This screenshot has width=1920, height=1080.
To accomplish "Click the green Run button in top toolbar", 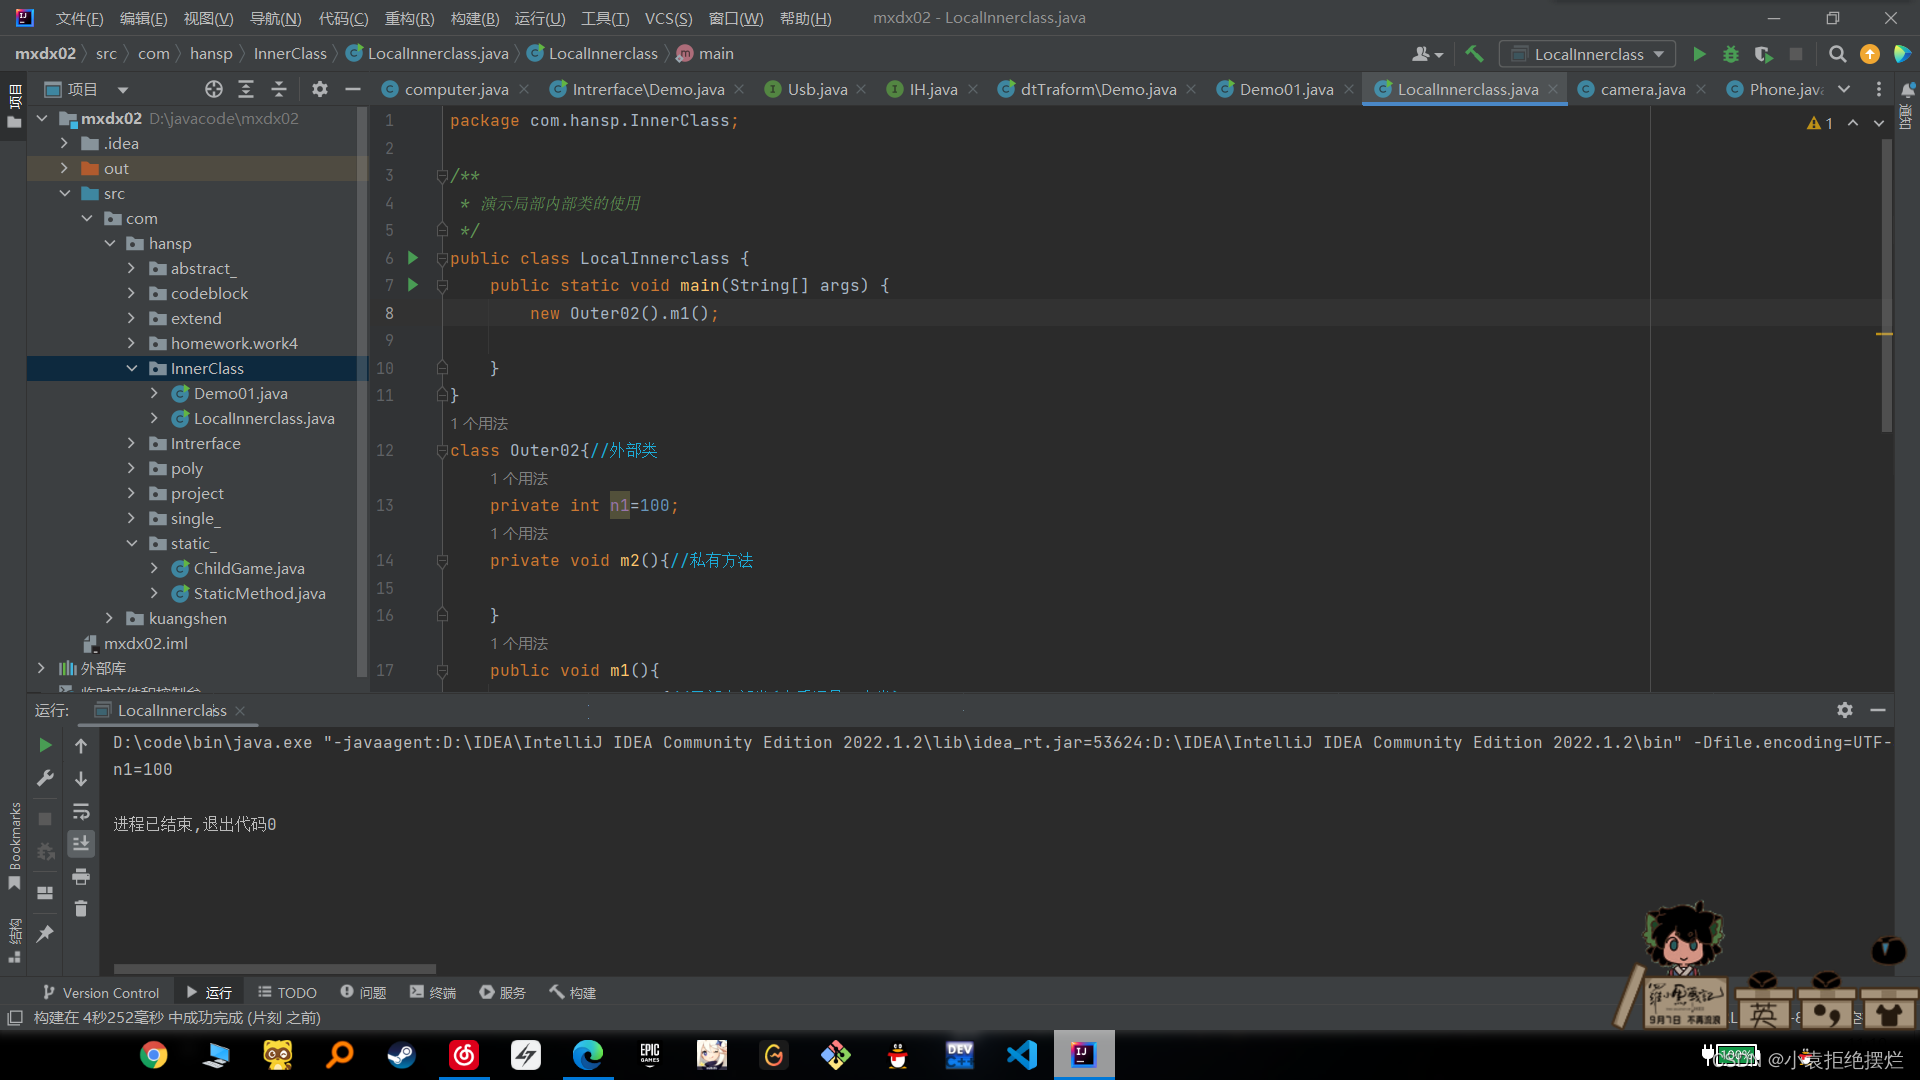I will (1699, 54).
